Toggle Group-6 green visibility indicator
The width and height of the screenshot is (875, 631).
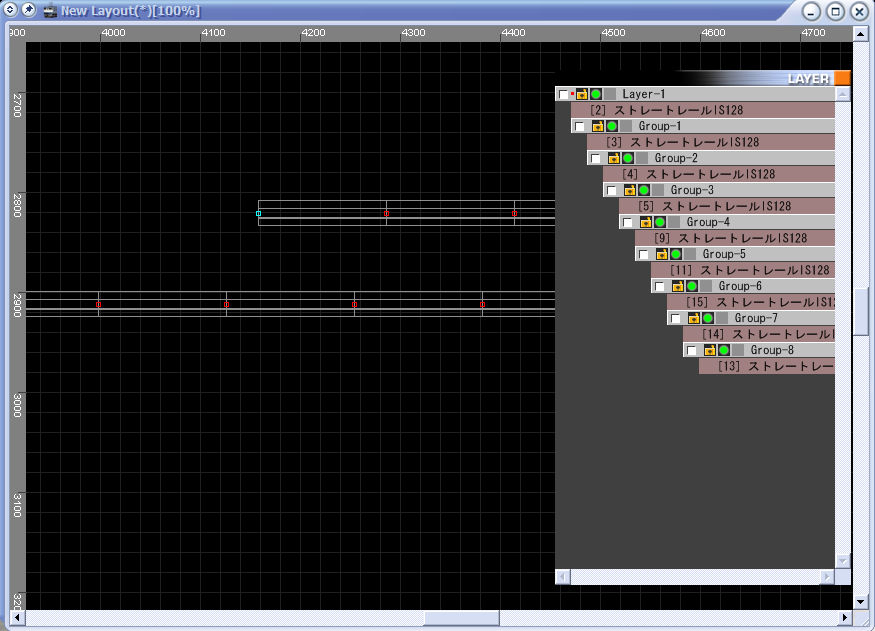[x=692, y=286]
